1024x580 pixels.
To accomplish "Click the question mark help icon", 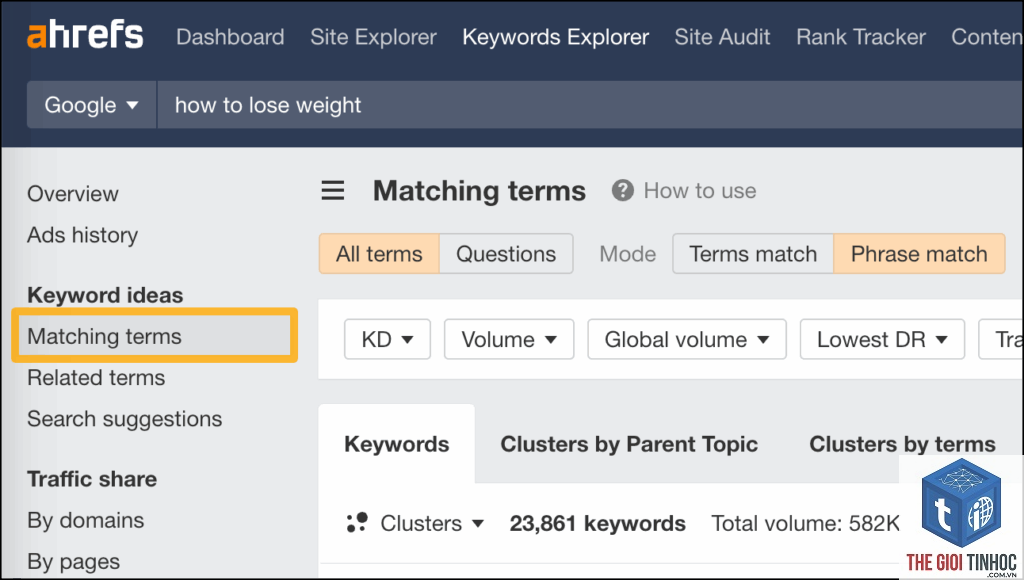I will (622, 191).
